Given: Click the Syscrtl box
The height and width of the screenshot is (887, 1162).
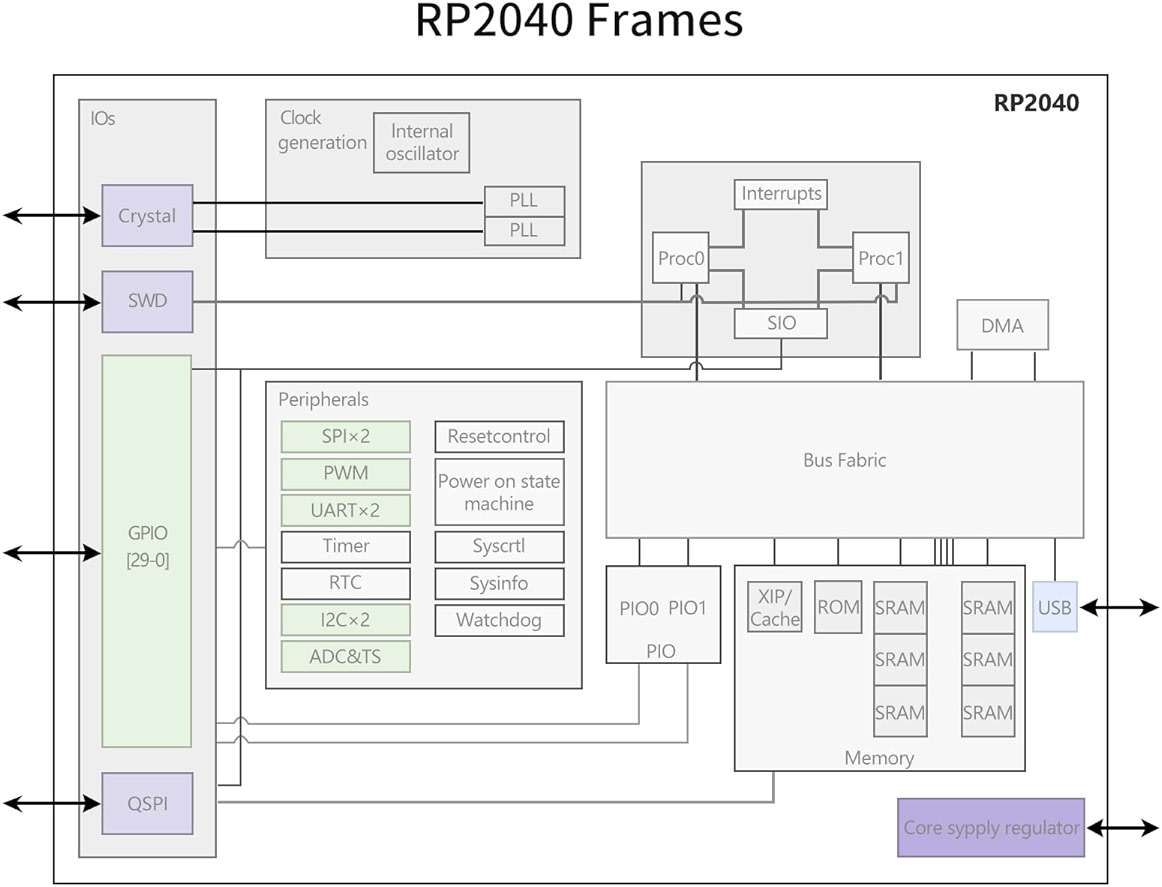Looking at the screenshot, I should (x=499, y=546).
